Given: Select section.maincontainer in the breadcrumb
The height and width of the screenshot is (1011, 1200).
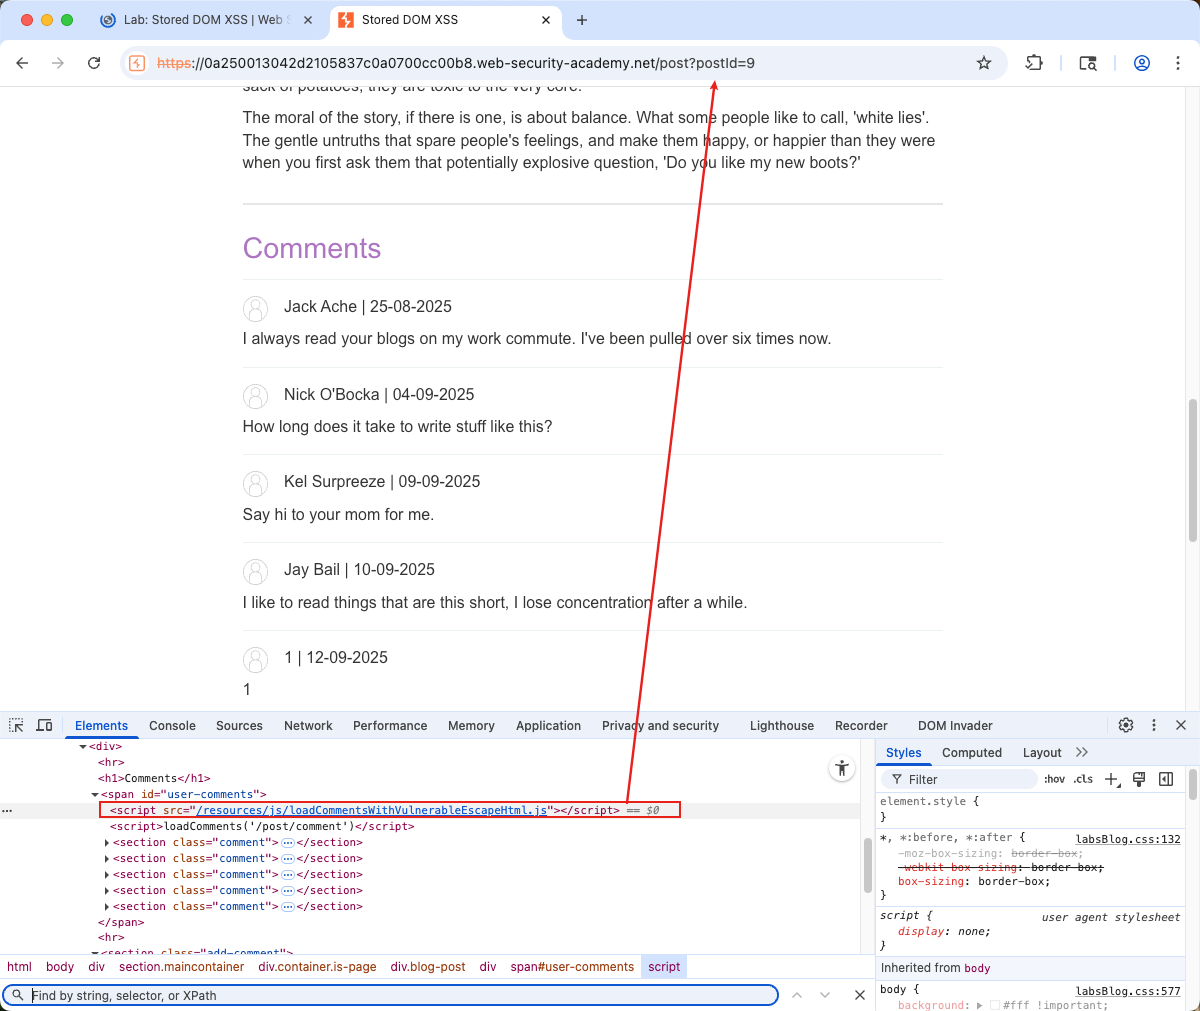Looking at the screenshot, I should (181, 967).
